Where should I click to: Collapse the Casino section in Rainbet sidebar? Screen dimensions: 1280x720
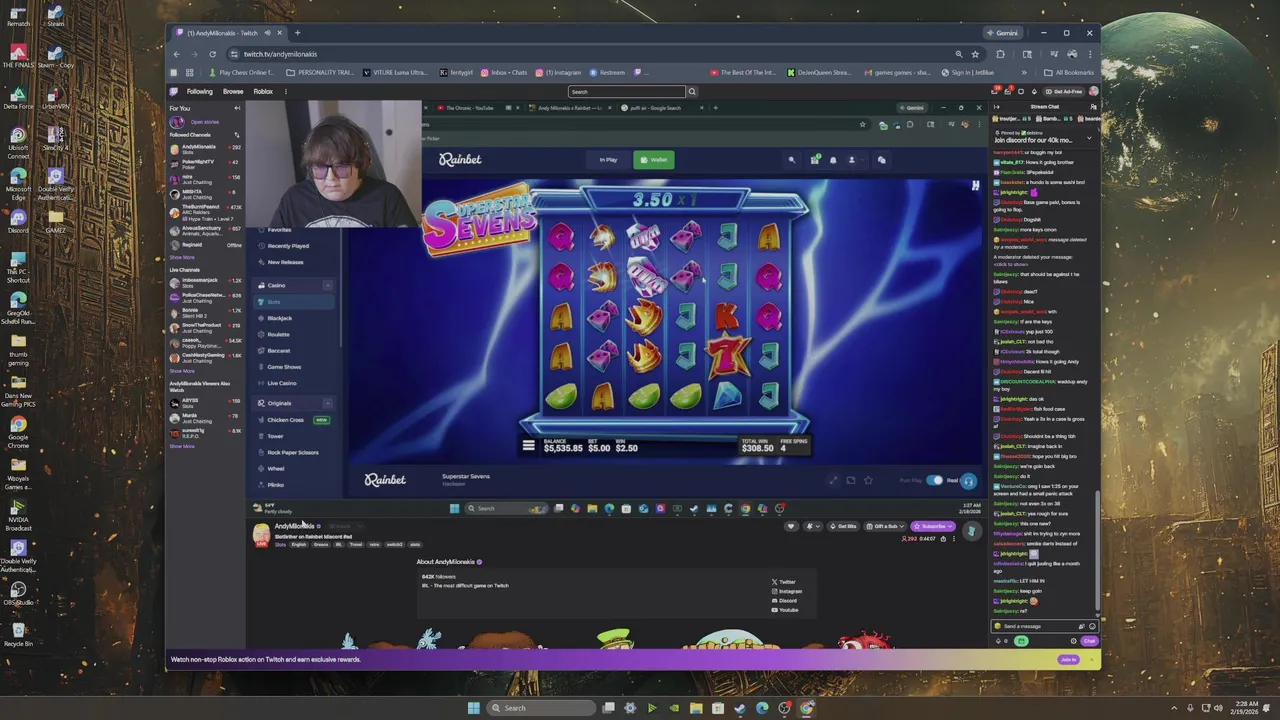tap(327, 285)
